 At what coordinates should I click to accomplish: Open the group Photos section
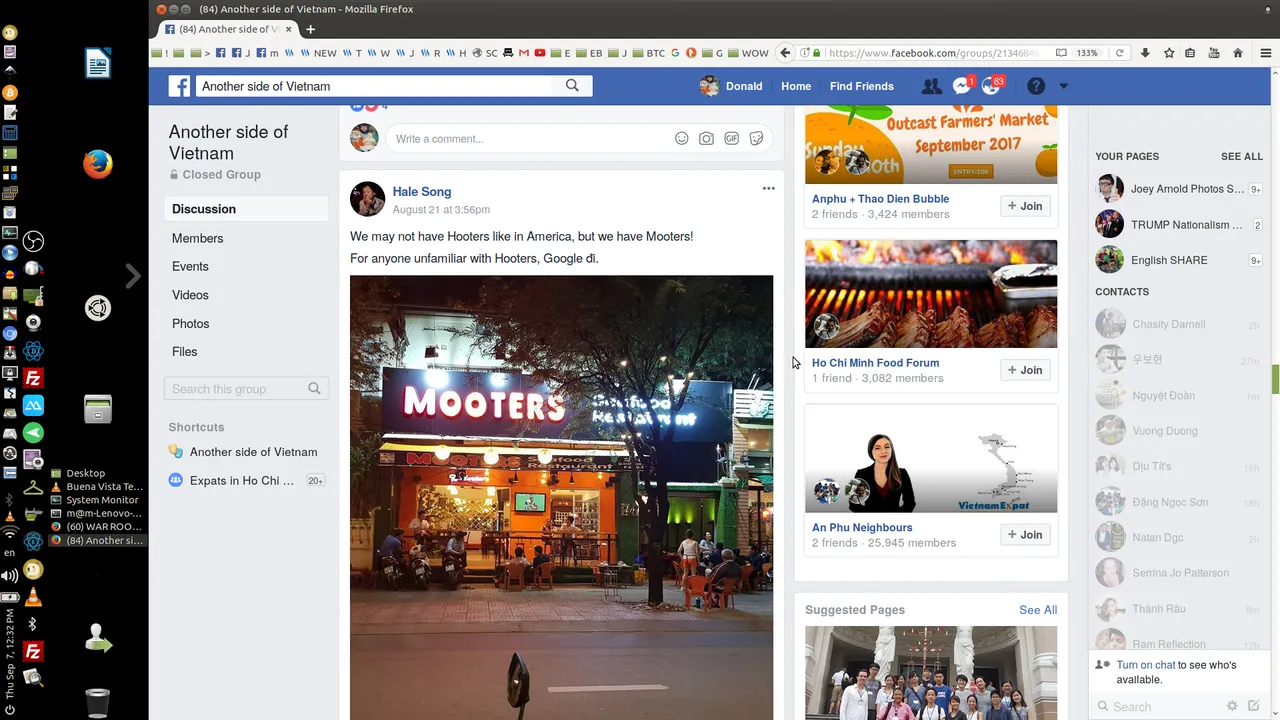coord(190,323)
